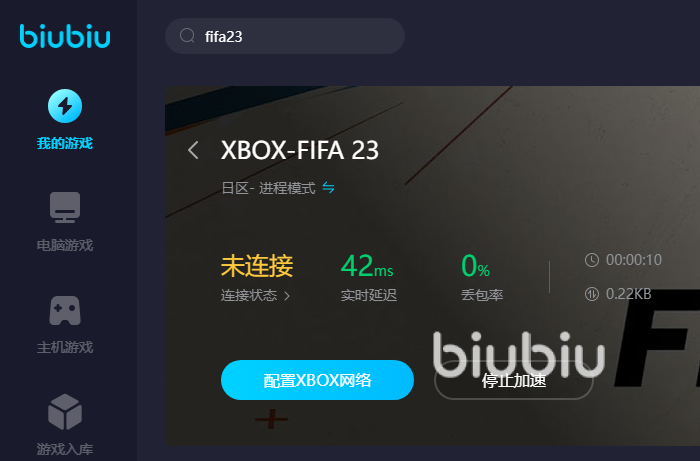This screenshot has width=700, height=461.
Task: Switch region mode via blue arrows icon
Action: (x=329, y=188)
